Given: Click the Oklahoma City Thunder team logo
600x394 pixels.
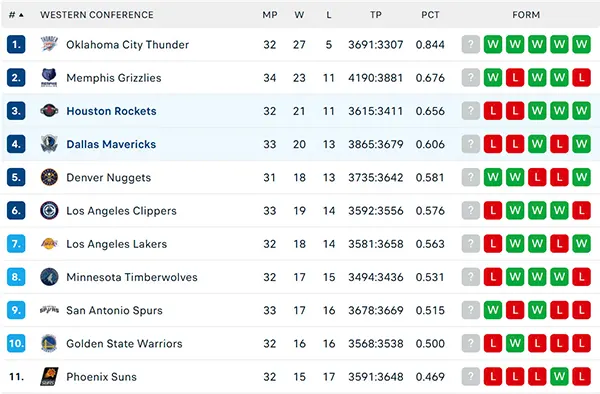Looking at the screenshot, I should coord(49,44).
